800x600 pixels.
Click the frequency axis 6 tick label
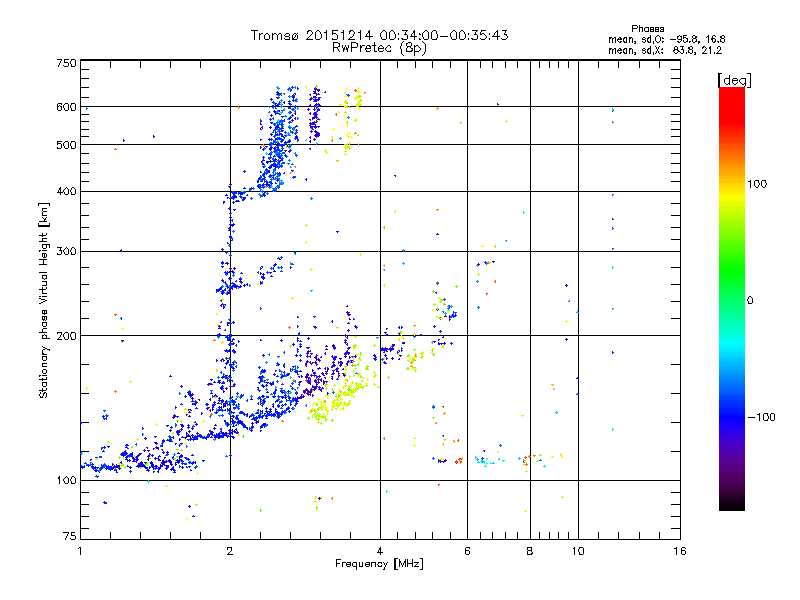click(x=467, y=551)
